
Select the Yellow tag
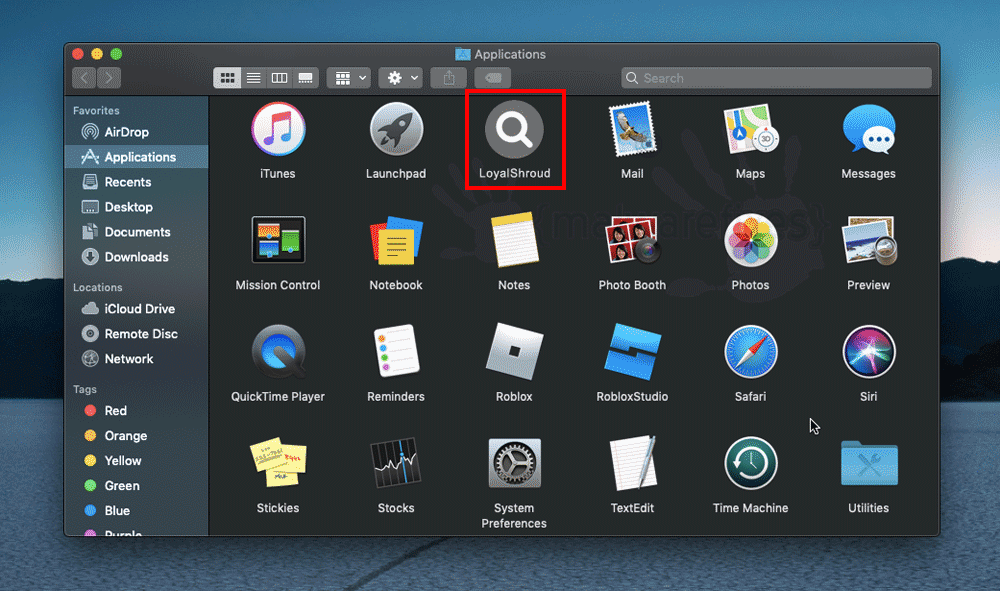point(136,460)
